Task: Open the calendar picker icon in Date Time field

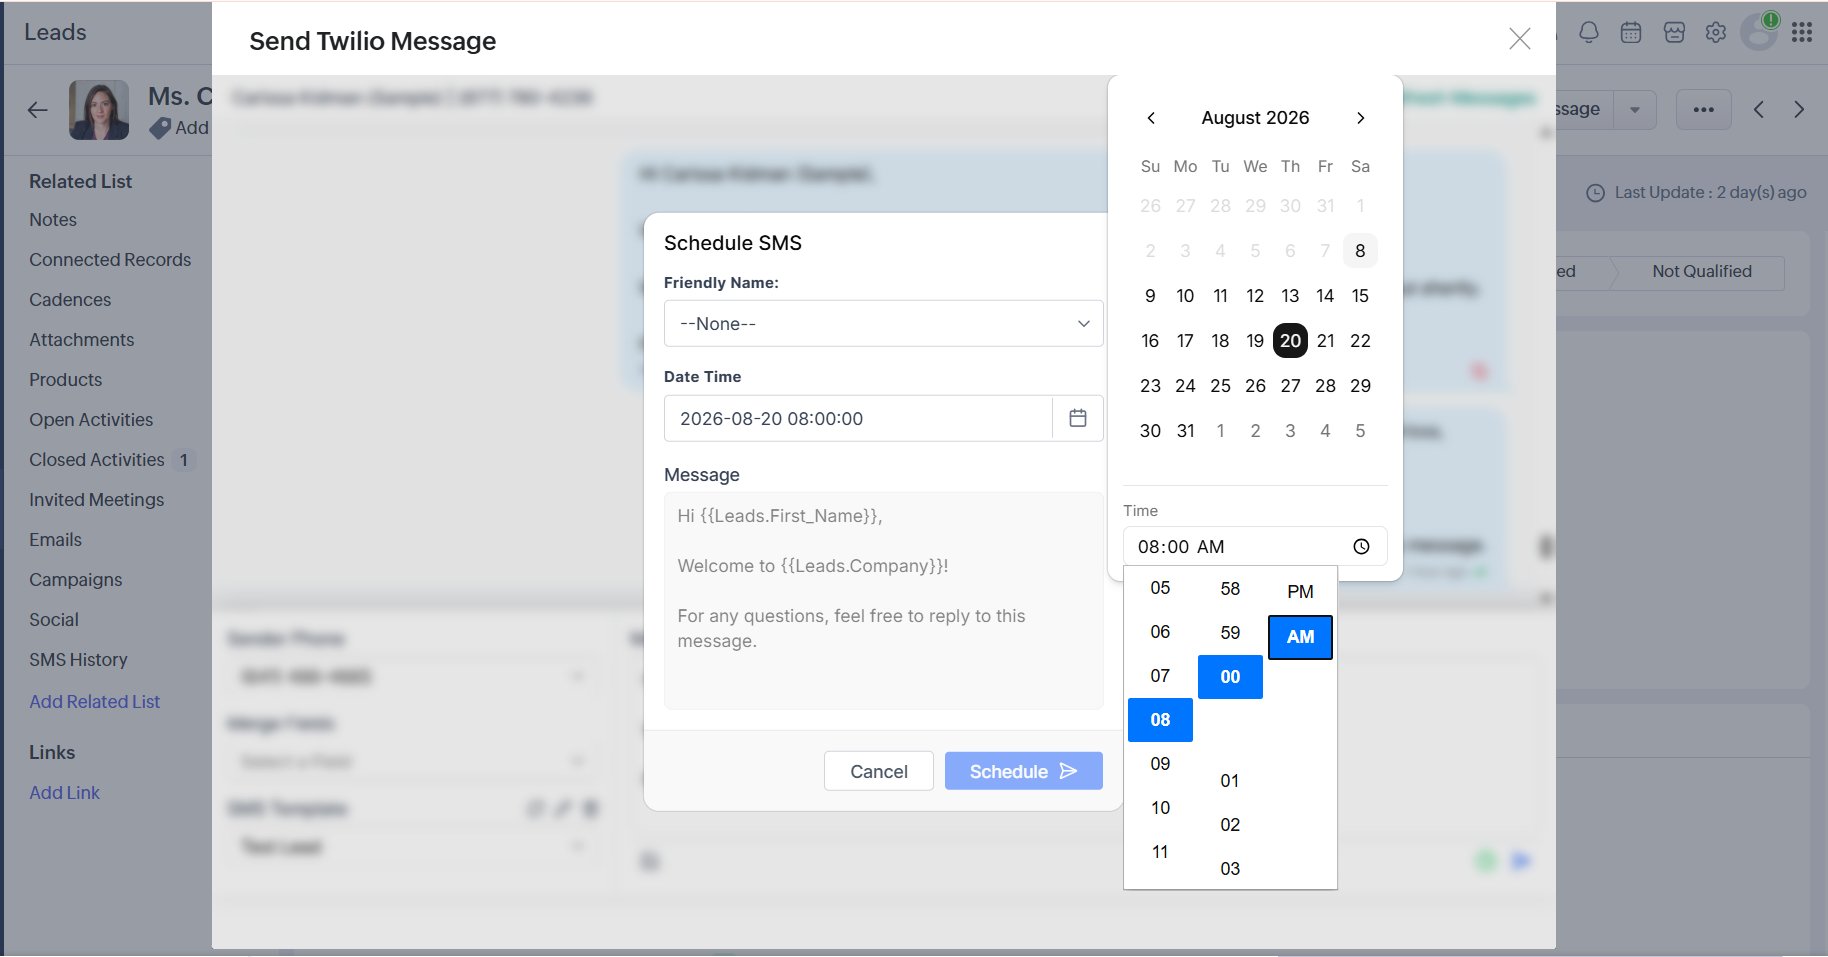Action: [x=1078, y=418]
